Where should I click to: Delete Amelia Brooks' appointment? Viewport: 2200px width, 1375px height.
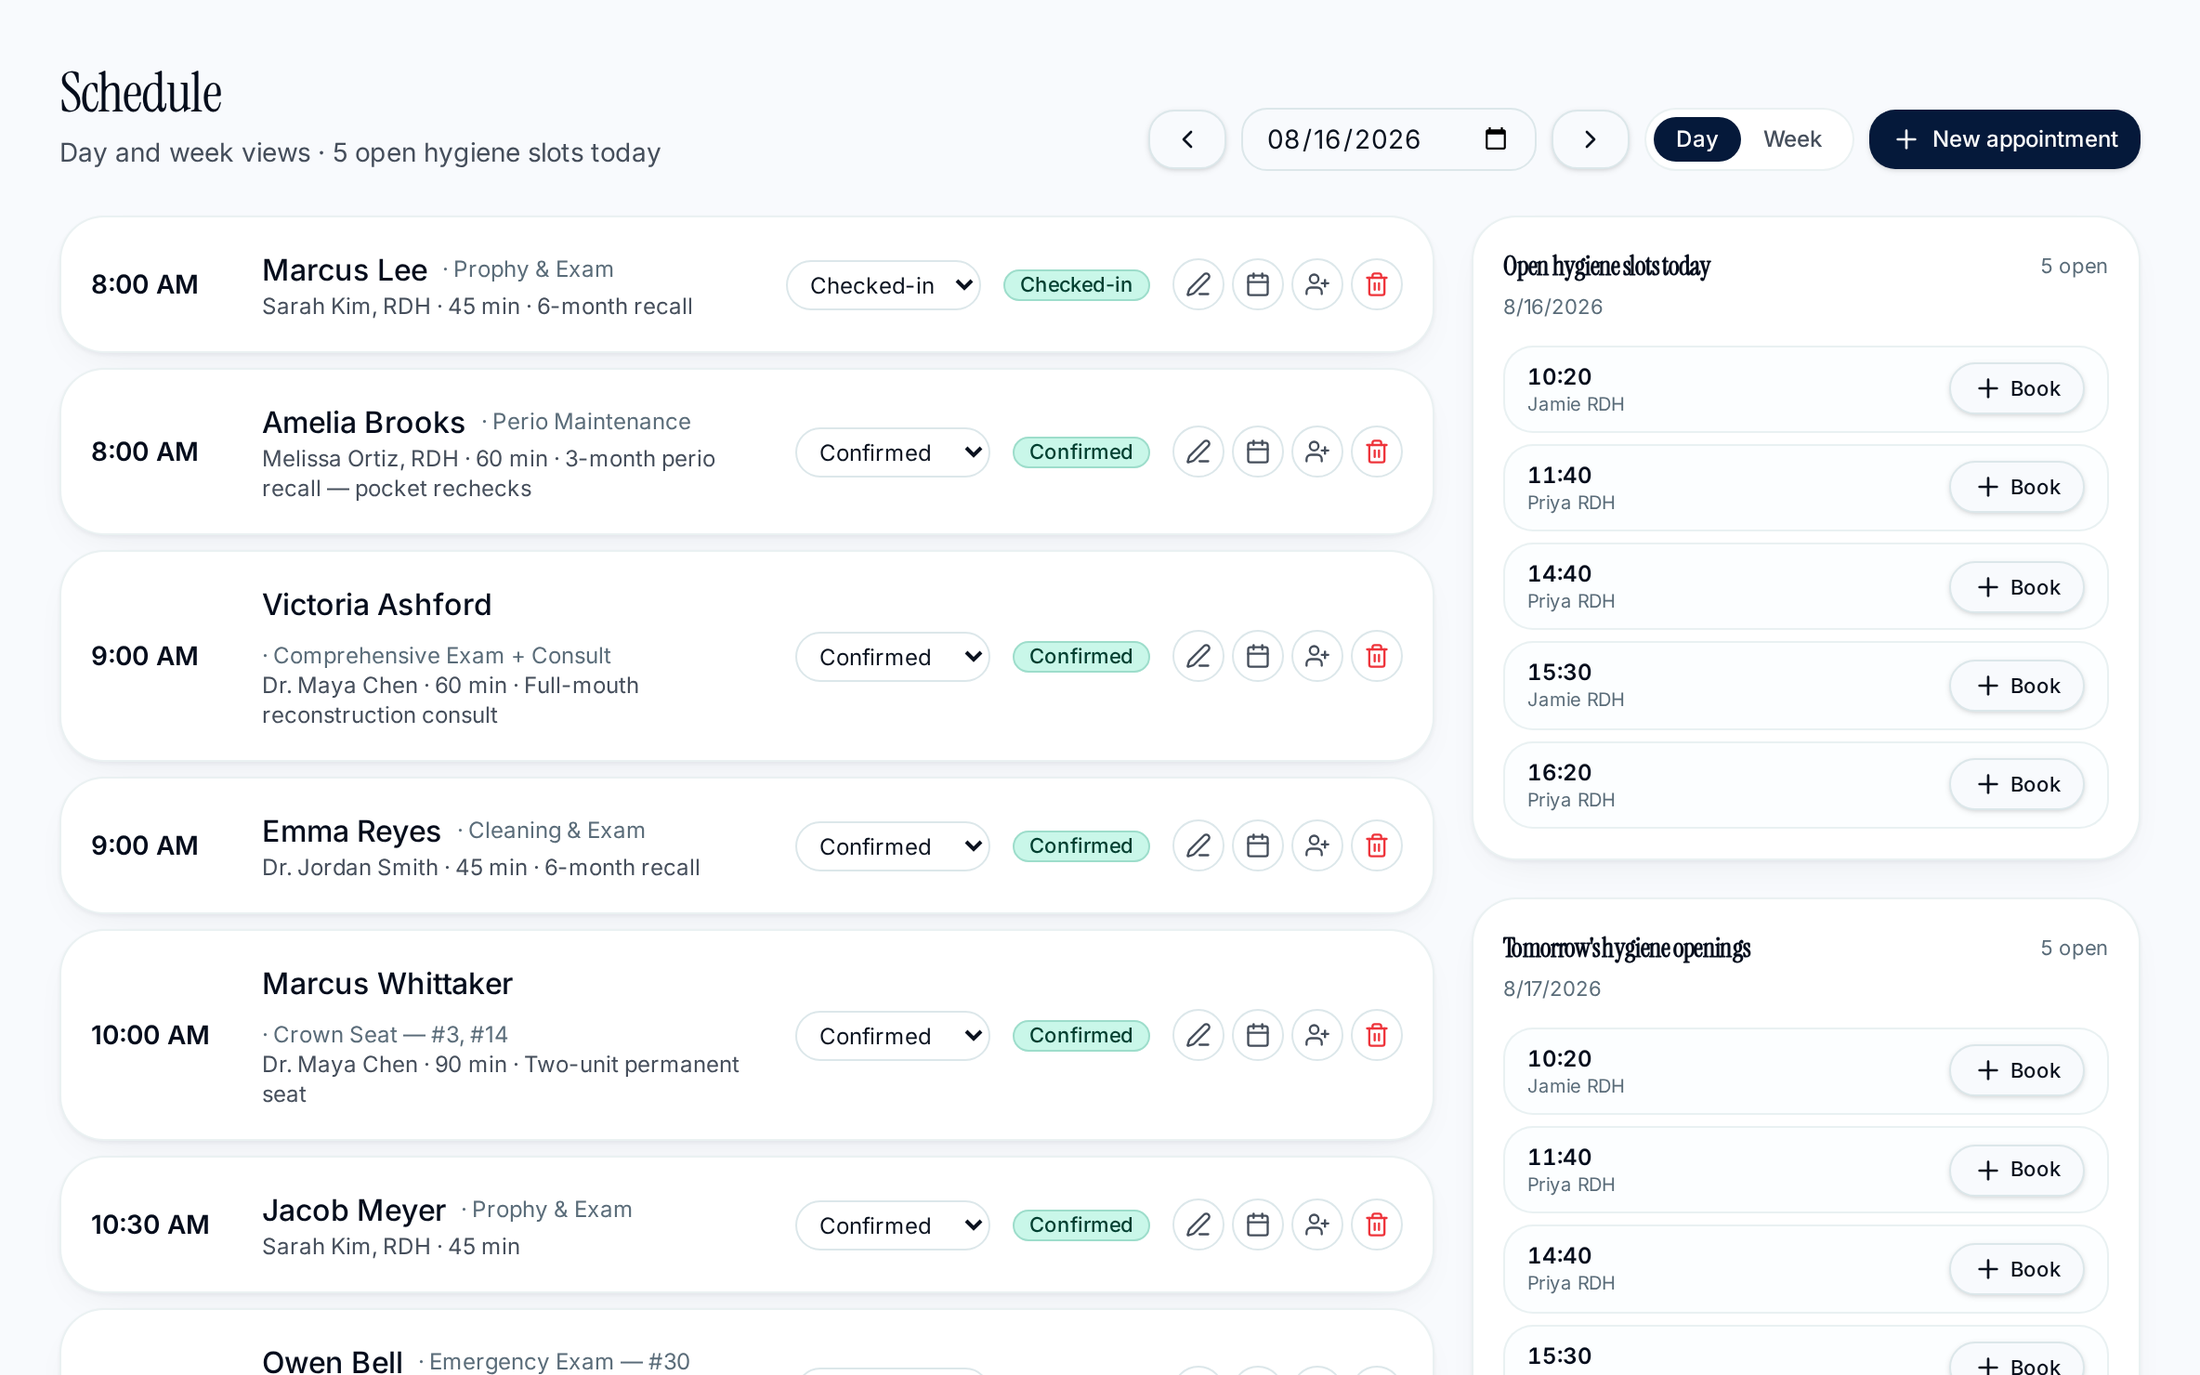pos(1377,452)
